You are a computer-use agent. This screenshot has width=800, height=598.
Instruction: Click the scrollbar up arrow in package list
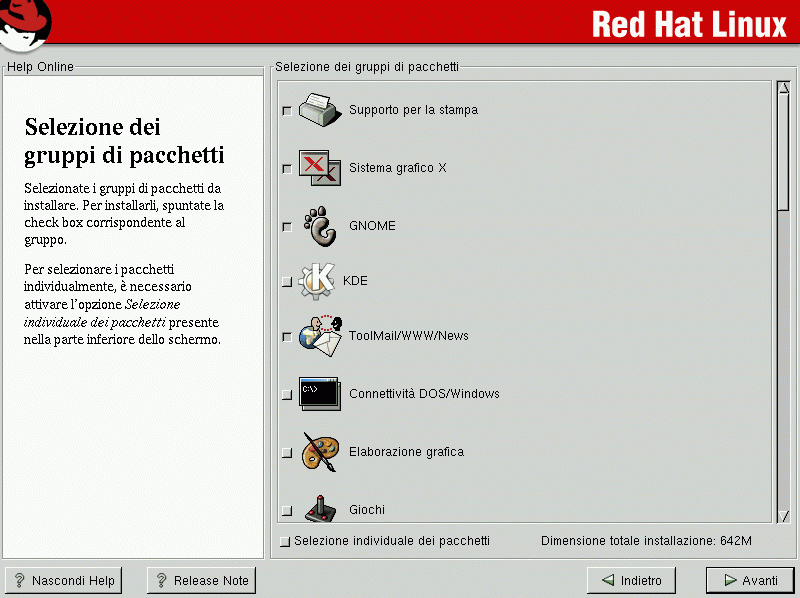point(783,88)
